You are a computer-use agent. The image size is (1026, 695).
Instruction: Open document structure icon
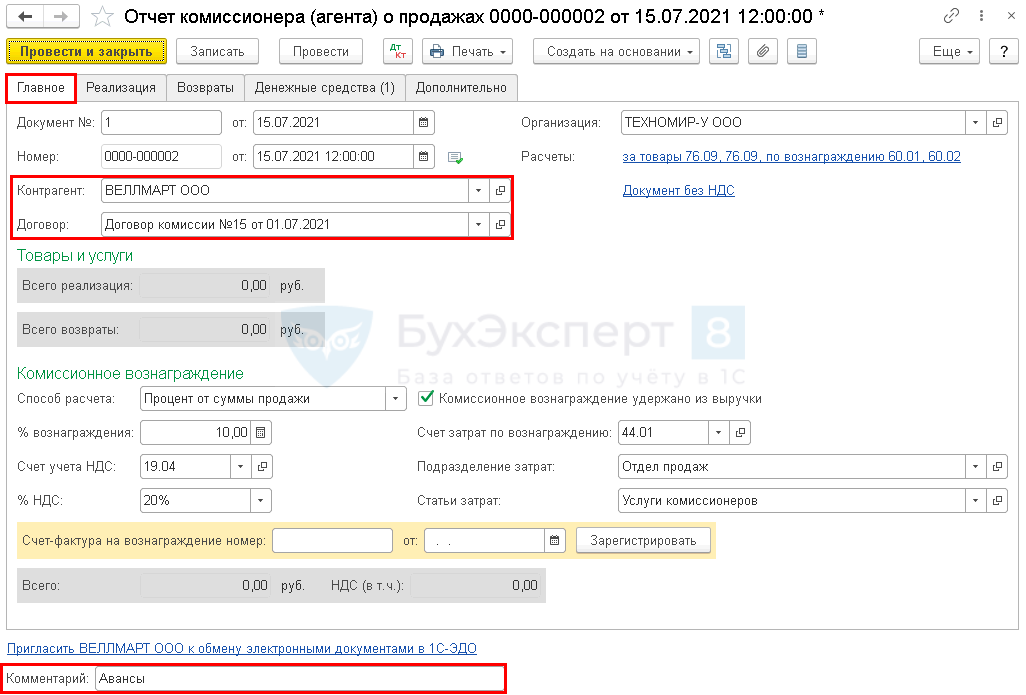pyautogui.click(x=722, y=52)
